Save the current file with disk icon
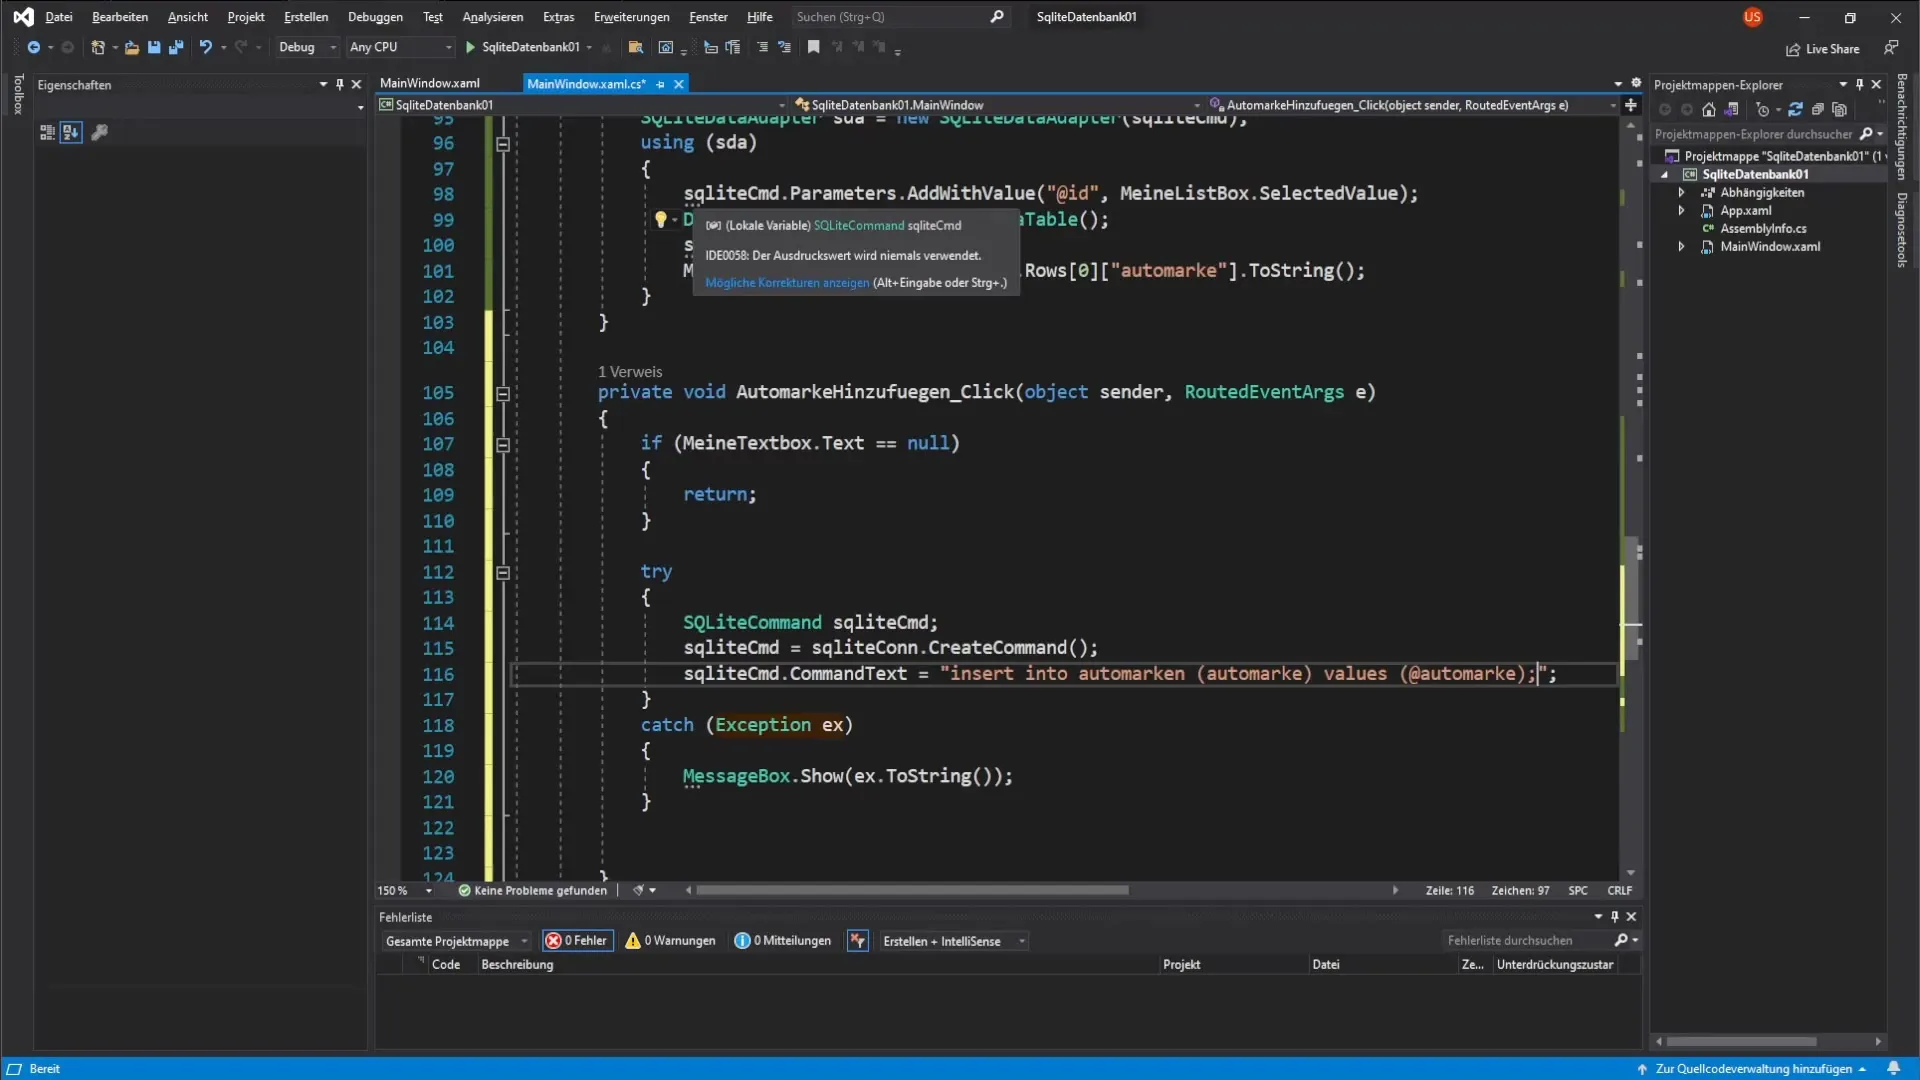 pyautogui.click(x=154, y=47)
